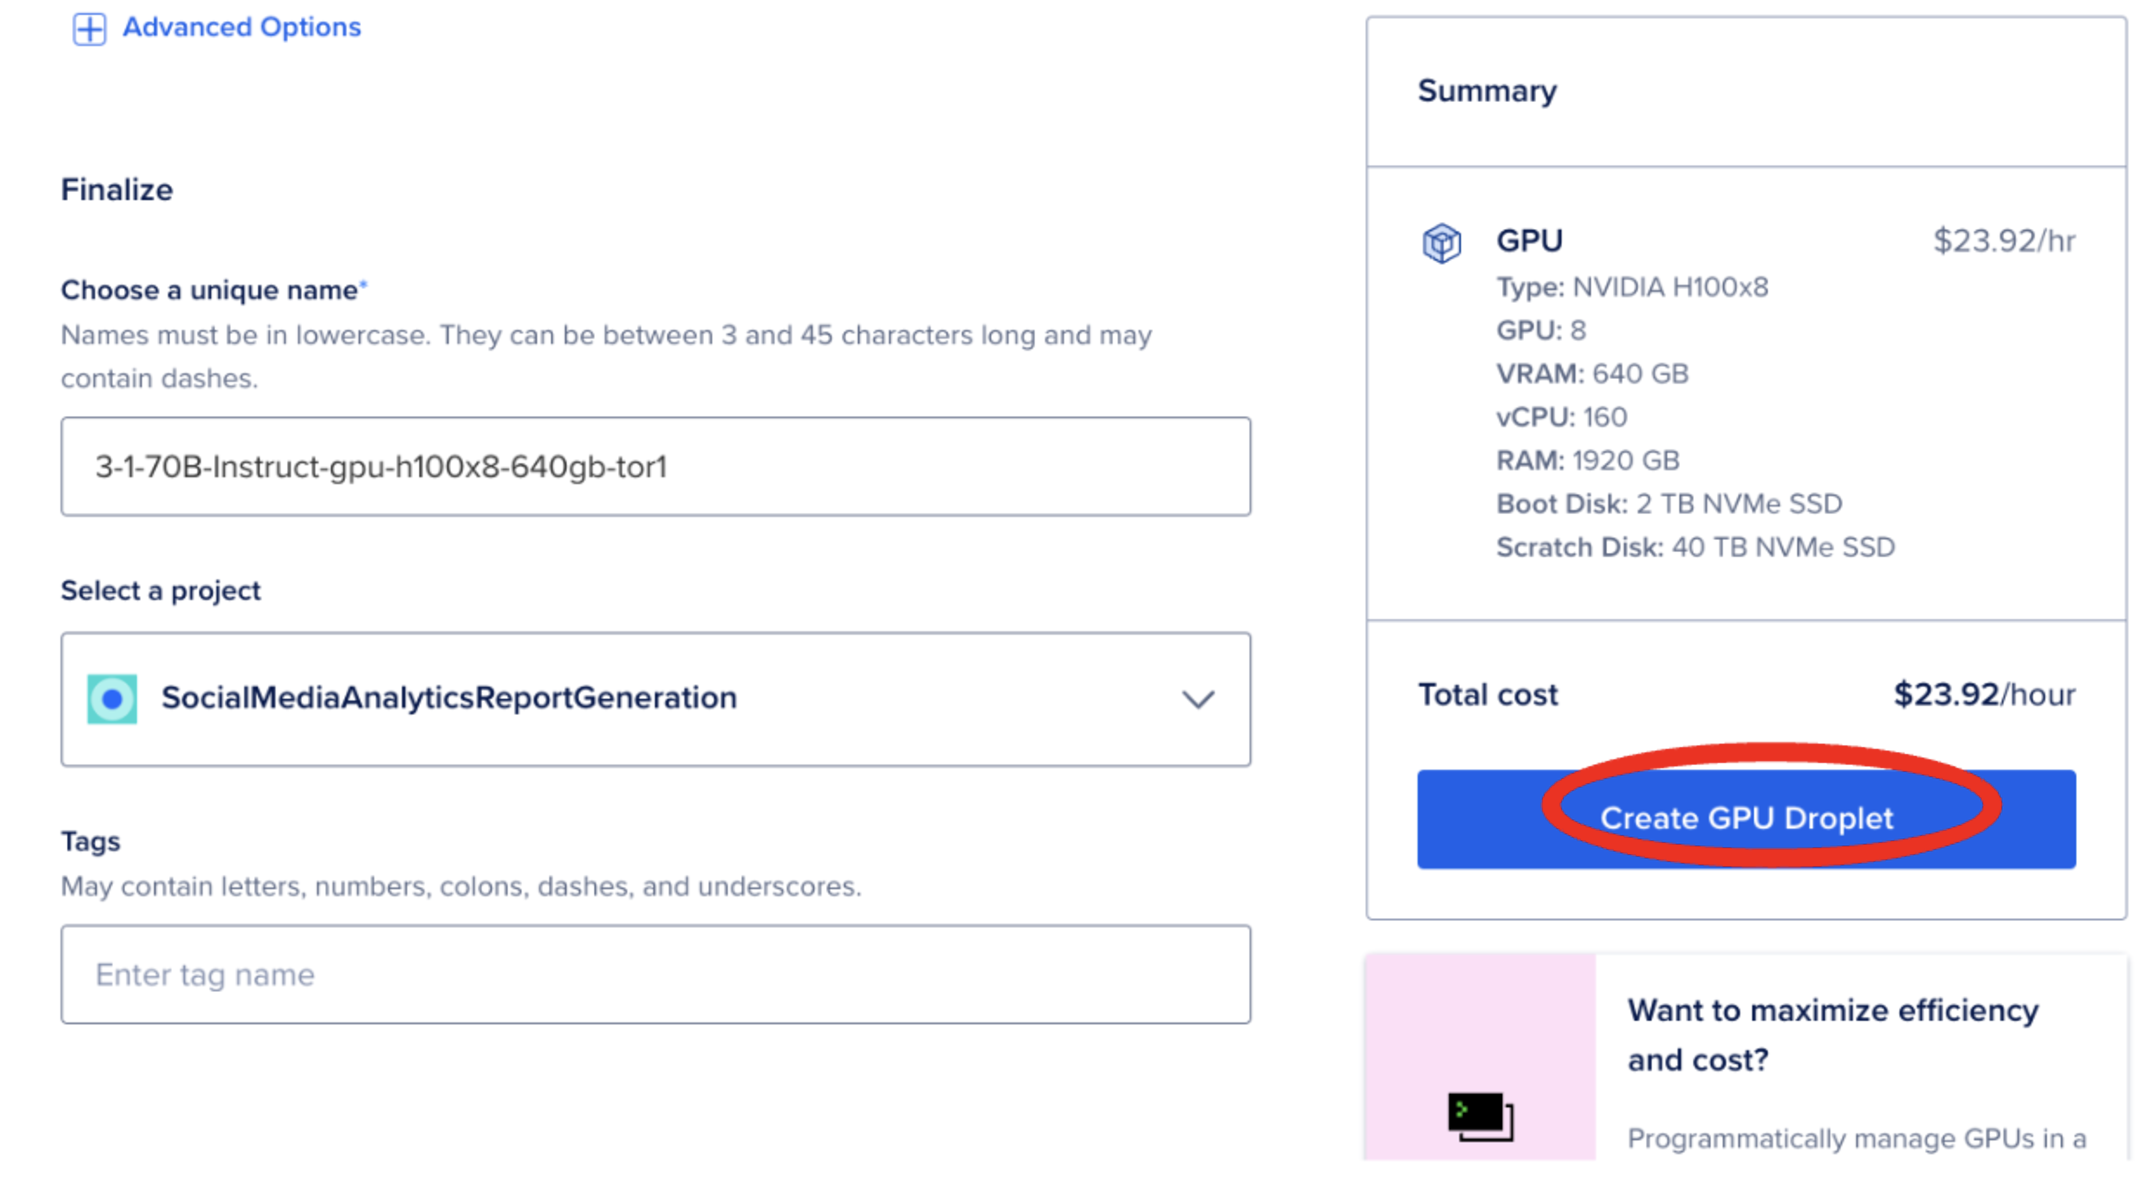2148x1196 pixels.
Task: Click the 'Want to maximize efficiency and cost?' heading
Action: pyautogui.click(x=1832, y=1035)
